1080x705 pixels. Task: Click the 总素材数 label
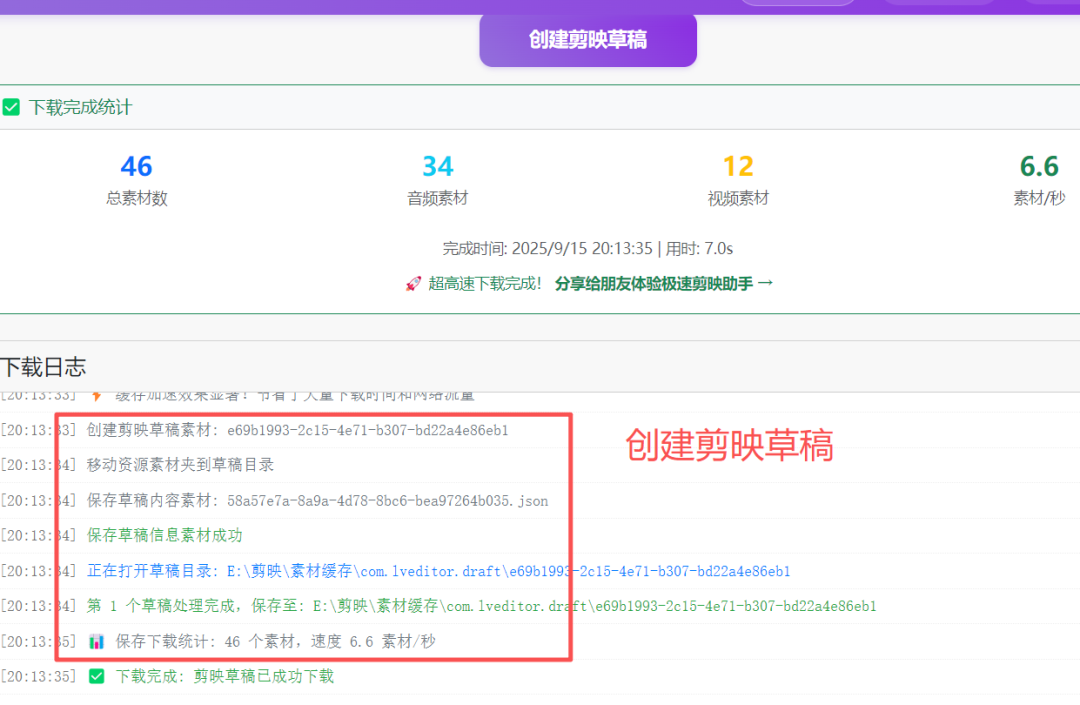pos(136,198)
